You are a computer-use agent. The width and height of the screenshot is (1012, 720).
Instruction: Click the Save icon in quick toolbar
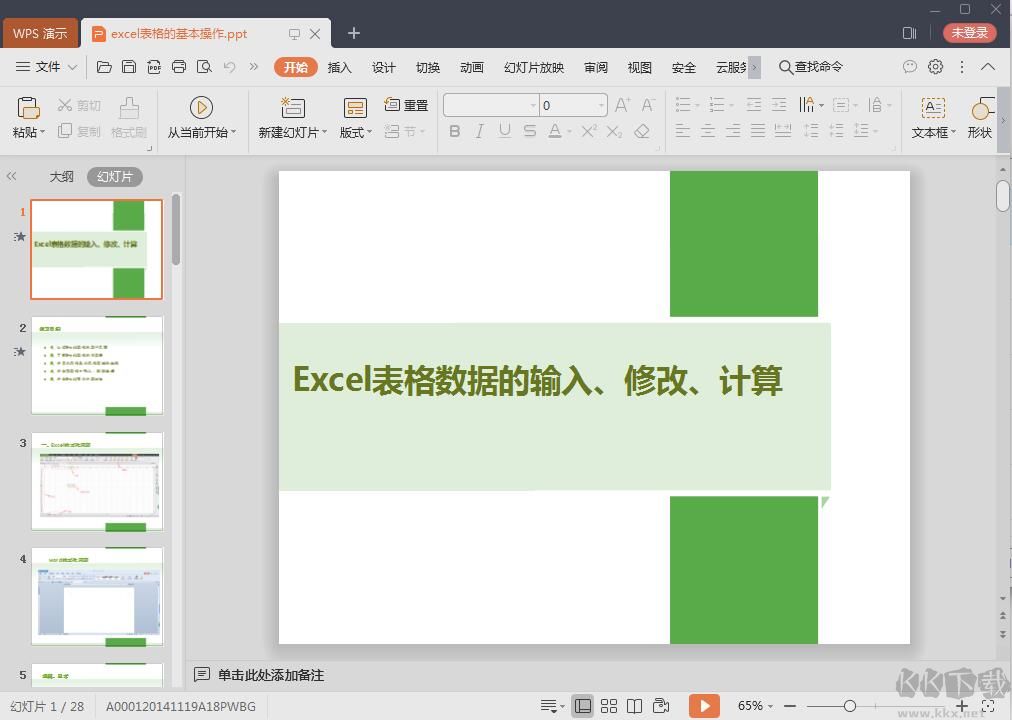129,67
